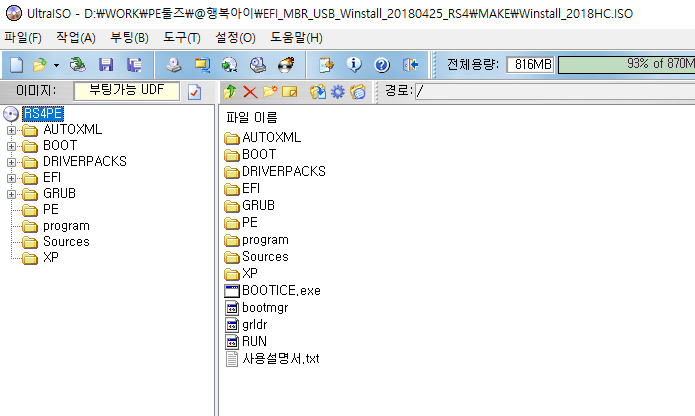Open the 부팅(B) menu
Viewport: 695px width, 416px height.
[x=129, y=38]
